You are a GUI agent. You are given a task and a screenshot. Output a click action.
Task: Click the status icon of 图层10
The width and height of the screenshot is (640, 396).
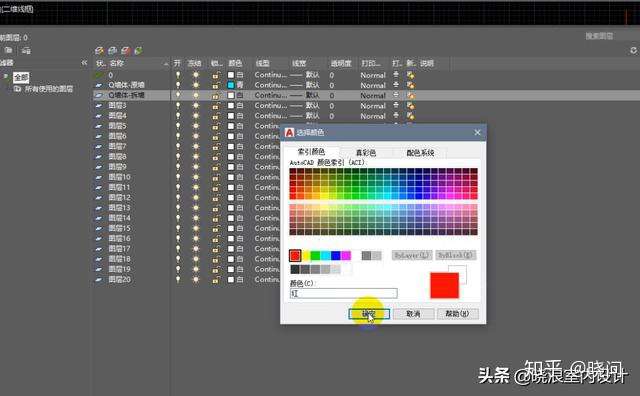pyautogui.click(x=99, y=177)
